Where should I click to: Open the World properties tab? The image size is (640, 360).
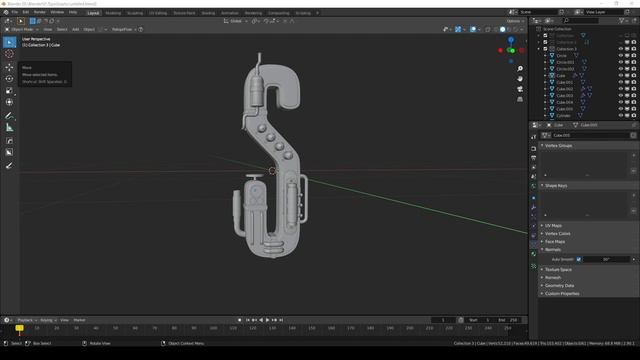click(533, 187)
